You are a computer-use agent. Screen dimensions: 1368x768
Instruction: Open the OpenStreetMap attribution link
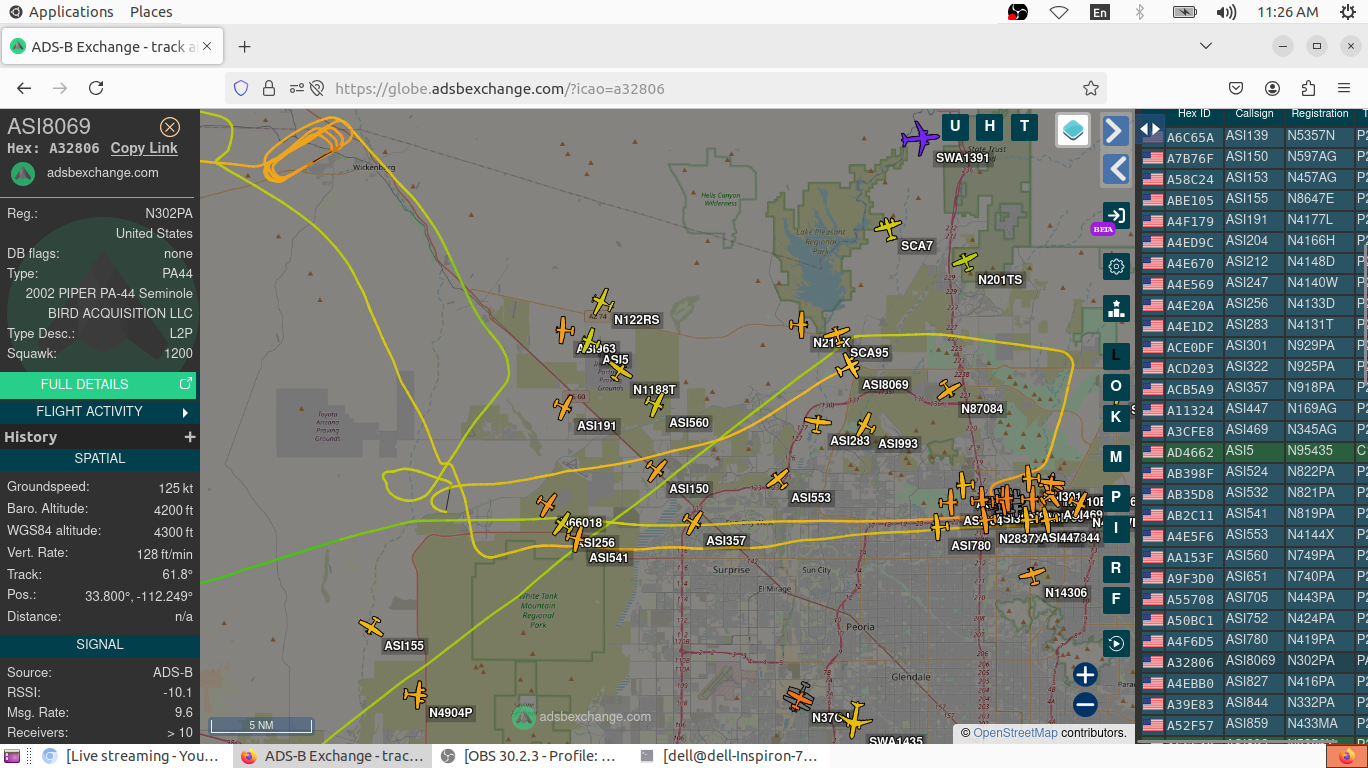pos(1015,733)
